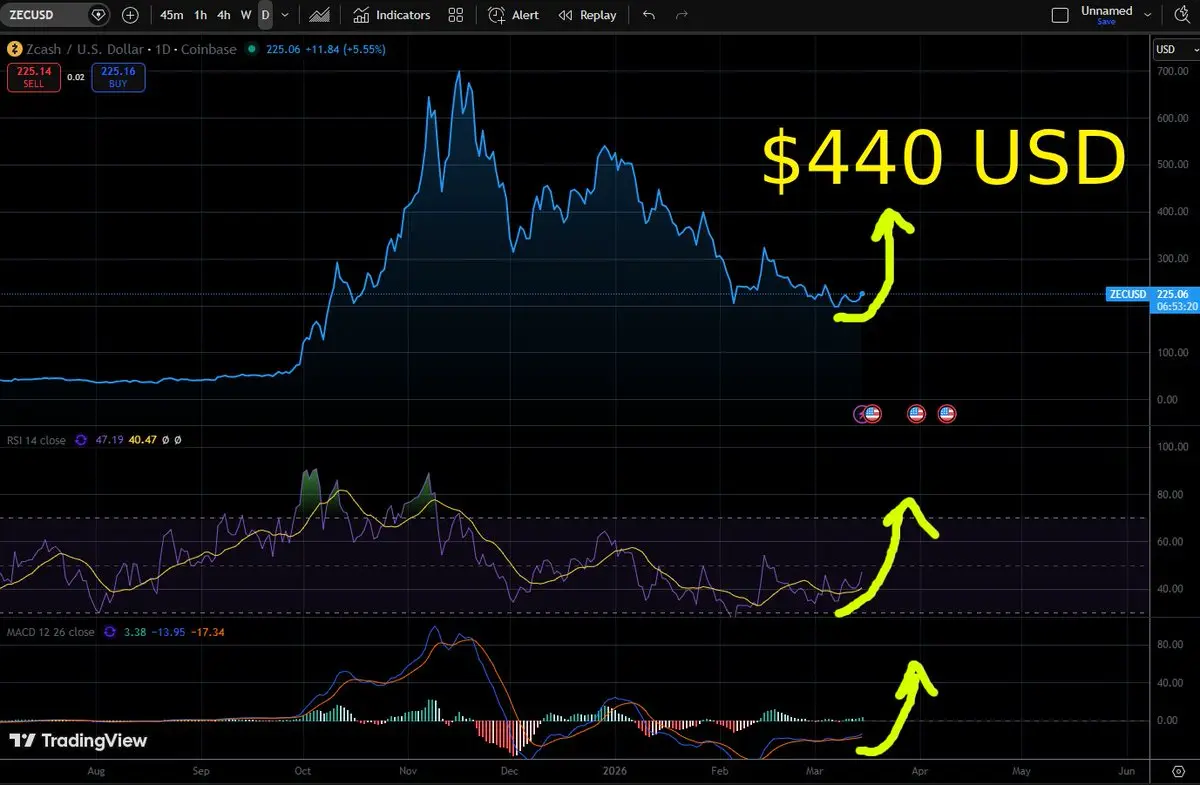
Task: Open the middle US flag economic event
Action: pyautogui.click(x=916, y=413)
